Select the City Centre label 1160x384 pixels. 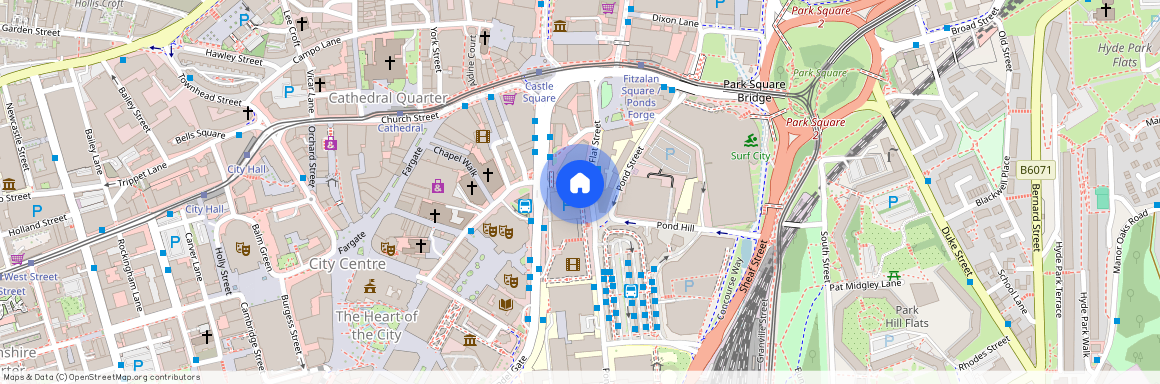pyautogui.click(x=348, y=264)
